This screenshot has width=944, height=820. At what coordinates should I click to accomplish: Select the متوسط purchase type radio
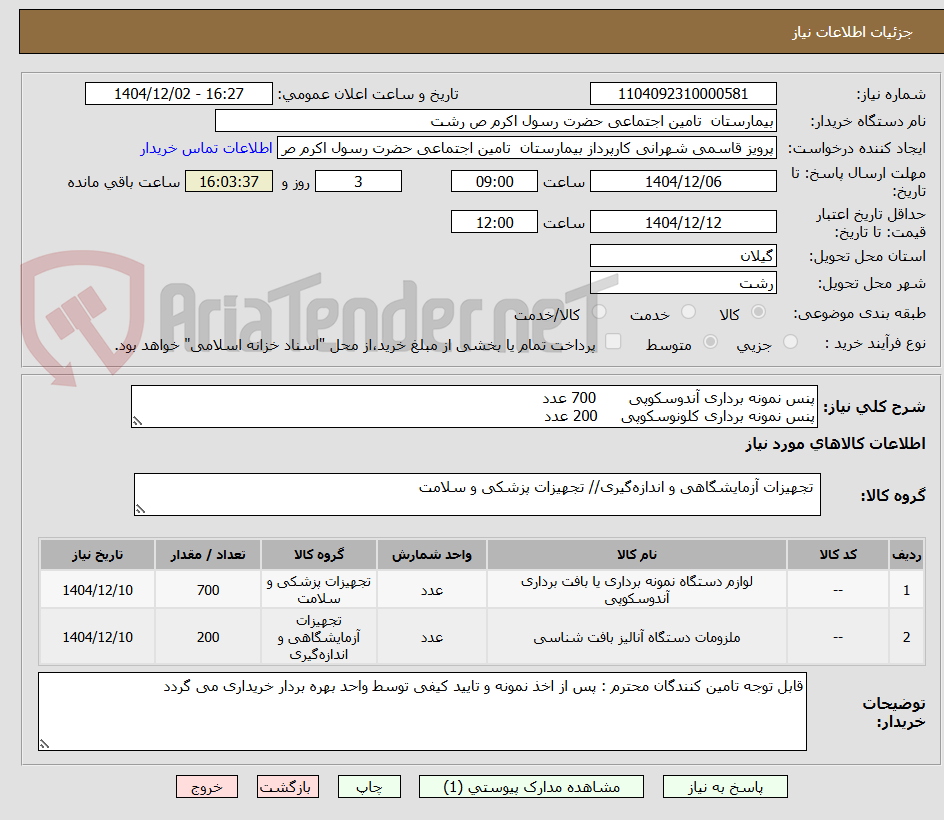point(710,342)
